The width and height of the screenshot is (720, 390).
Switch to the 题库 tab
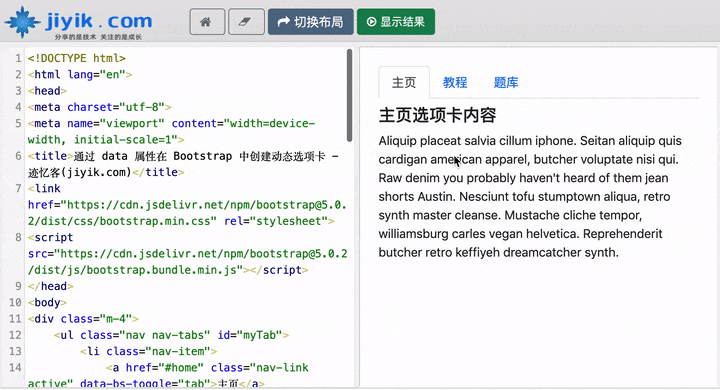tap(506, 83)
